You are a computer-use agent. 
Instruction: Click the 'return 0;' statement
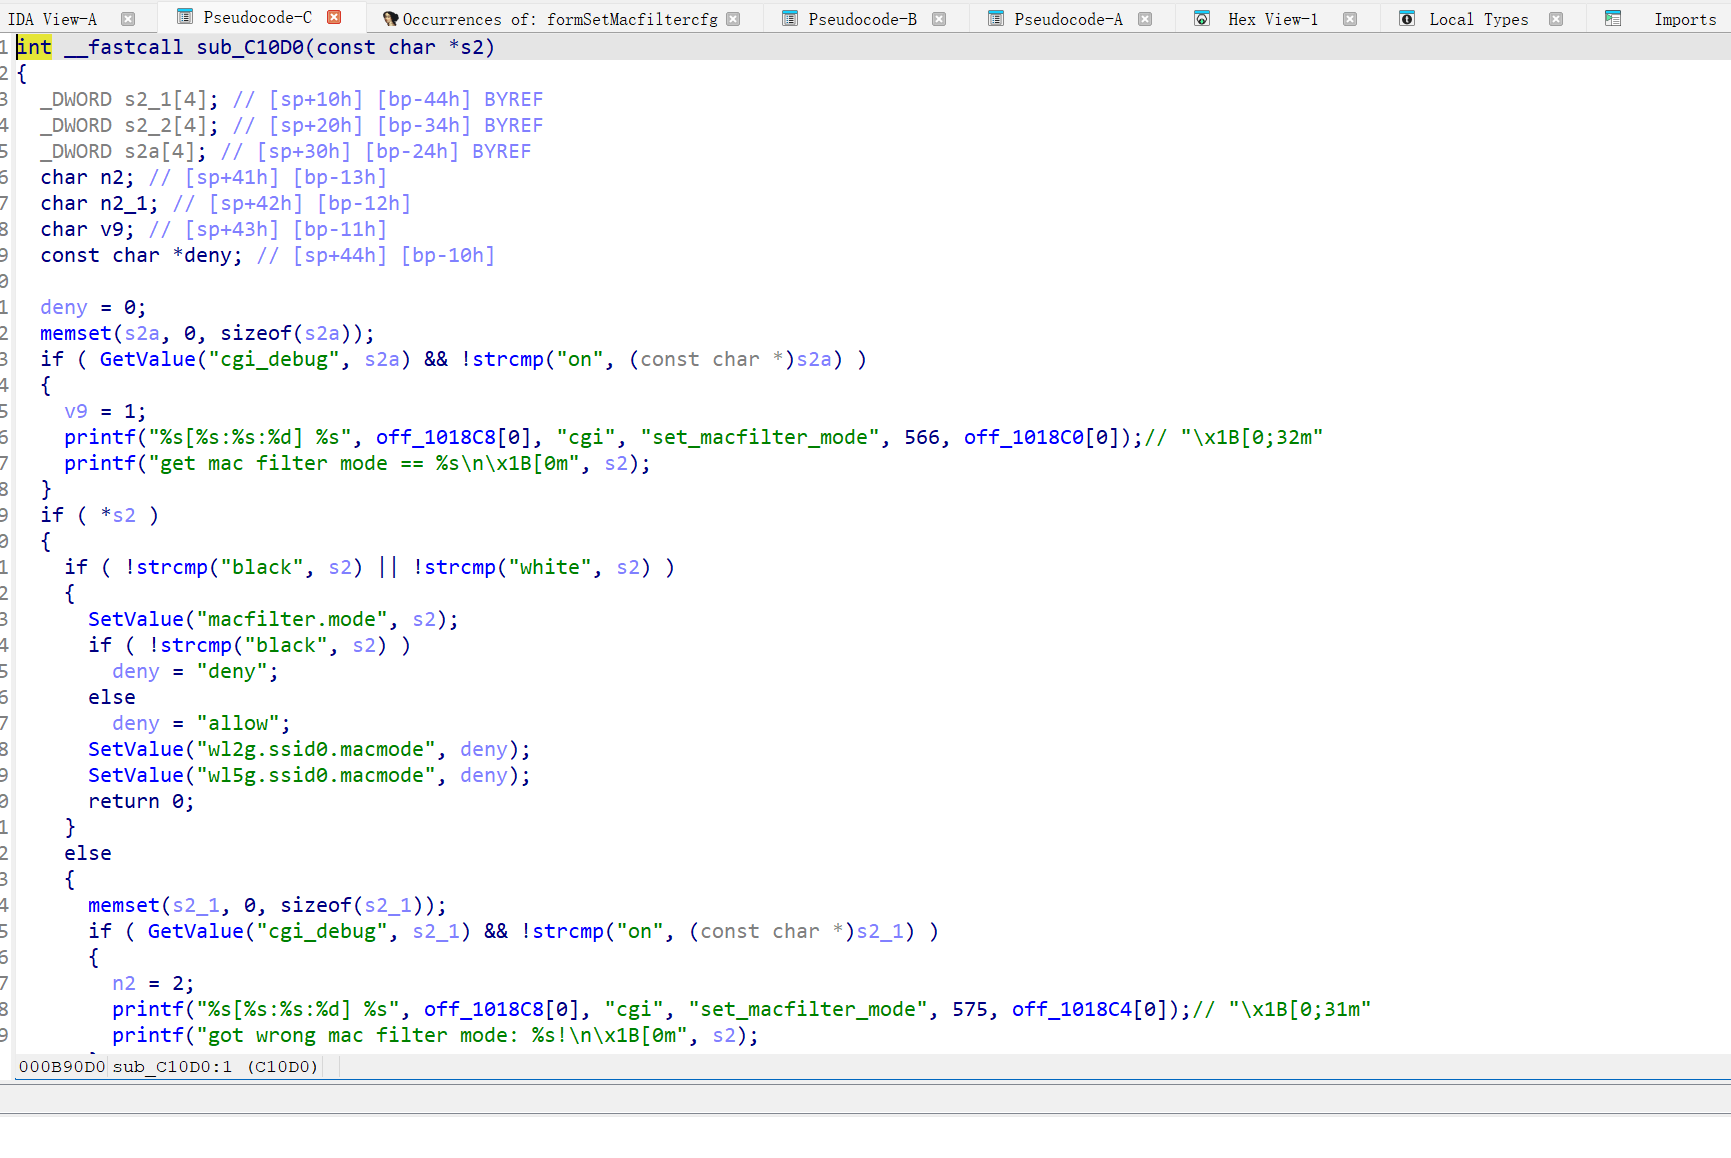pyautogui.click(x=142, y=801)
